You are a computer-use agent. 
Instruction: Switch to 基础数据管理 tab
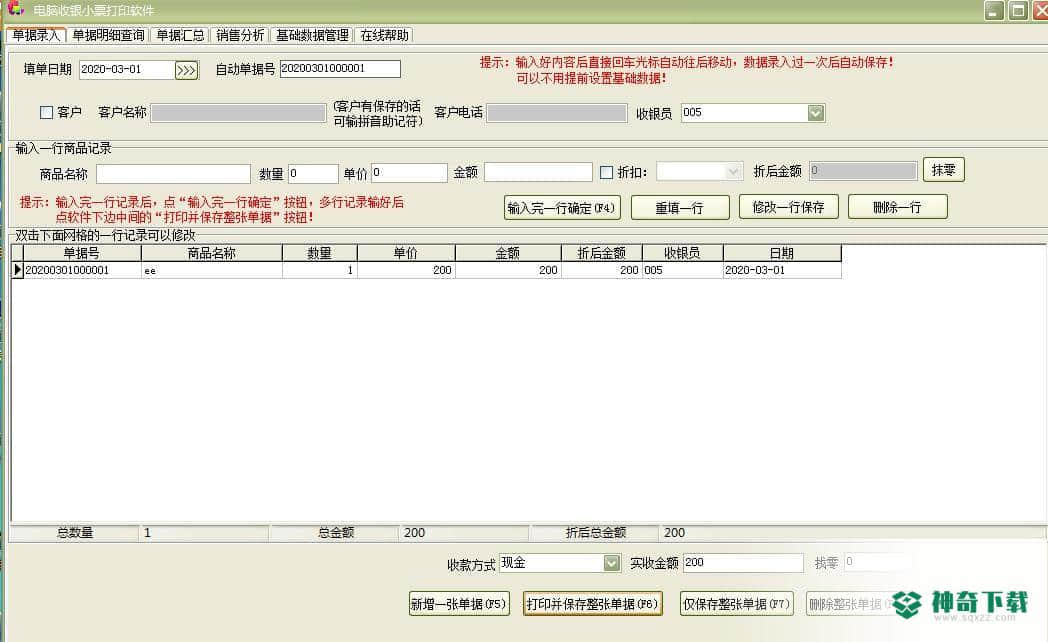click(x=312, y=35)
